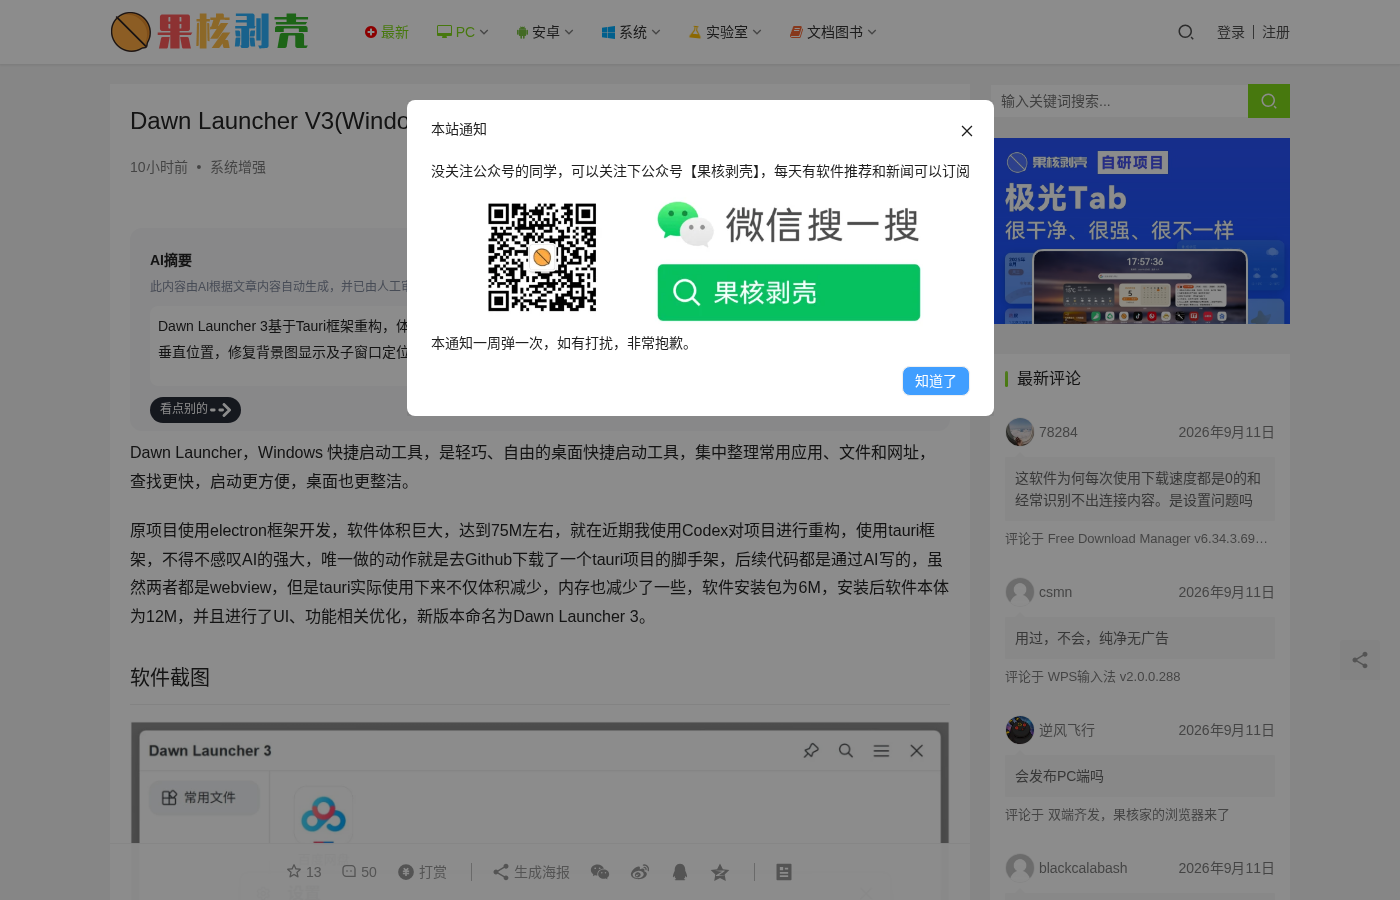1400x900 pixels.
Task: Focus the 输入关键词搜索 input field
Action: pos(1119,101)
